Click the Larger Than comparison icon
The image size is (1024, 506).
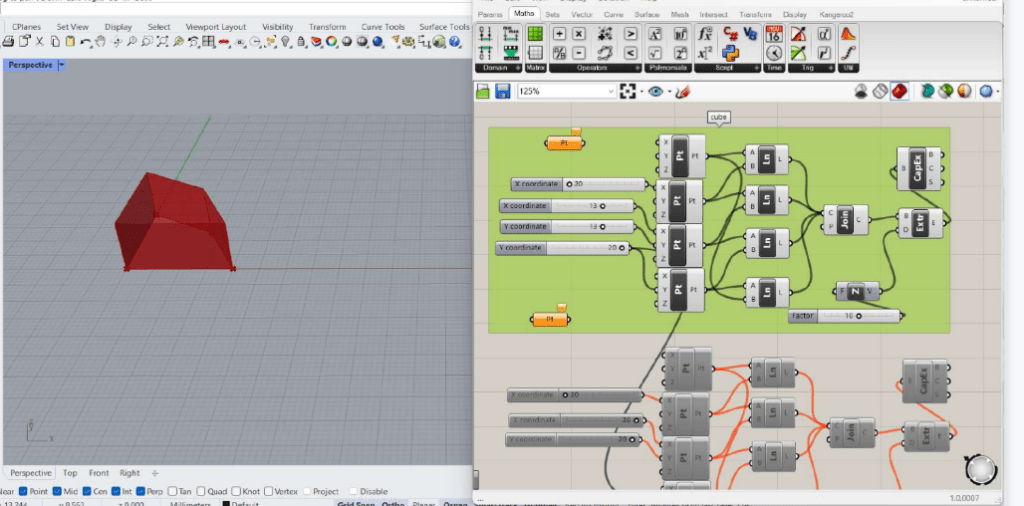(x=631, y=33)
